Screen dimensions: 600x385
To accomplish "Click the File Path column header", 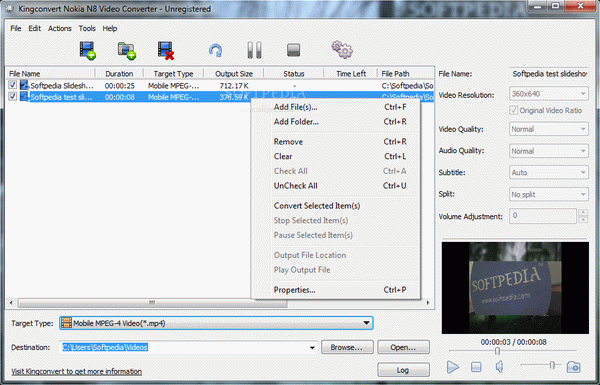I will (406, 73).
